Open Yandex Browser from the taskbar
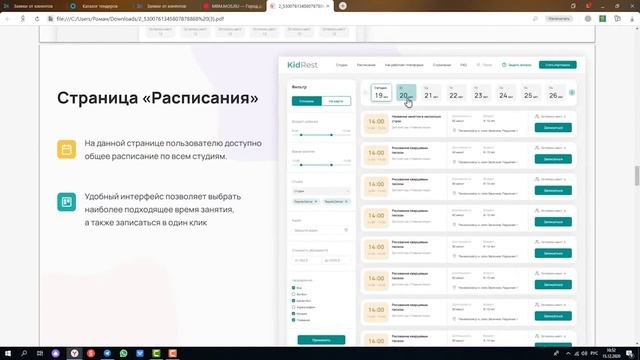This screenshot has height=360, width=640. point(74,353)
